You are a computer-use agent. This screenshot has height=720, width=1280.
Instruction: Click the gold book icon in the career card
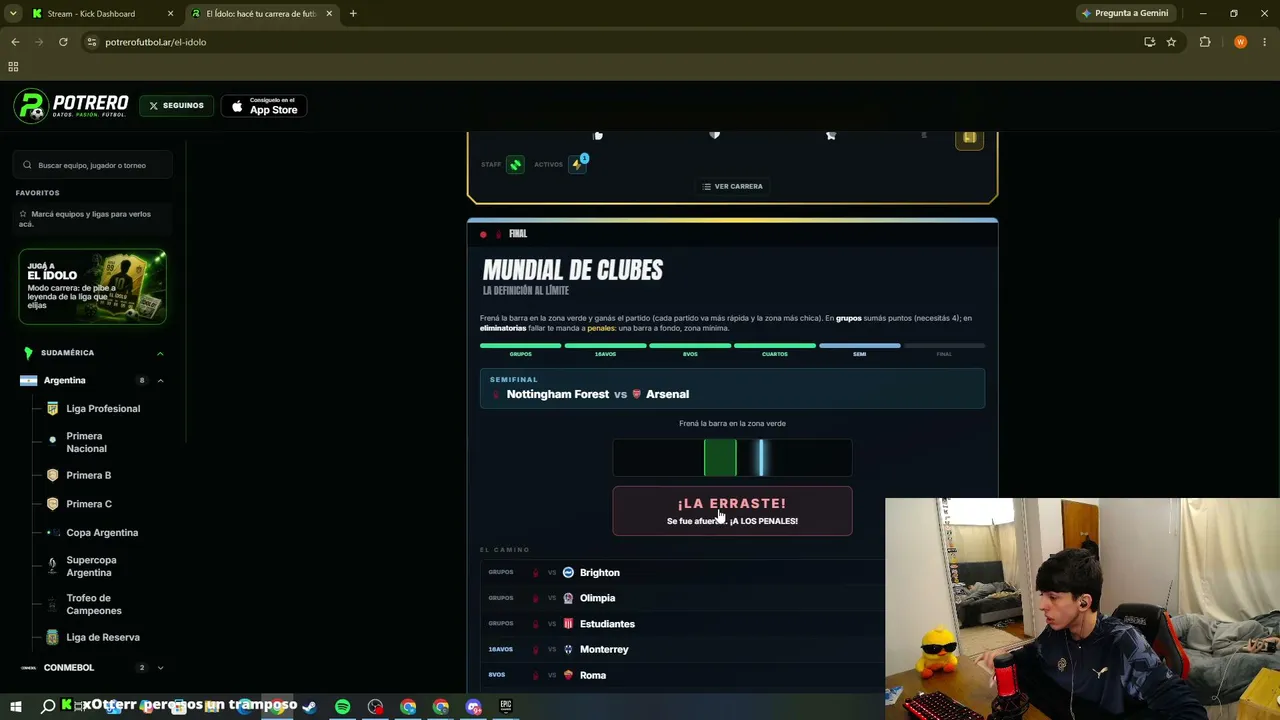[969, 139]
